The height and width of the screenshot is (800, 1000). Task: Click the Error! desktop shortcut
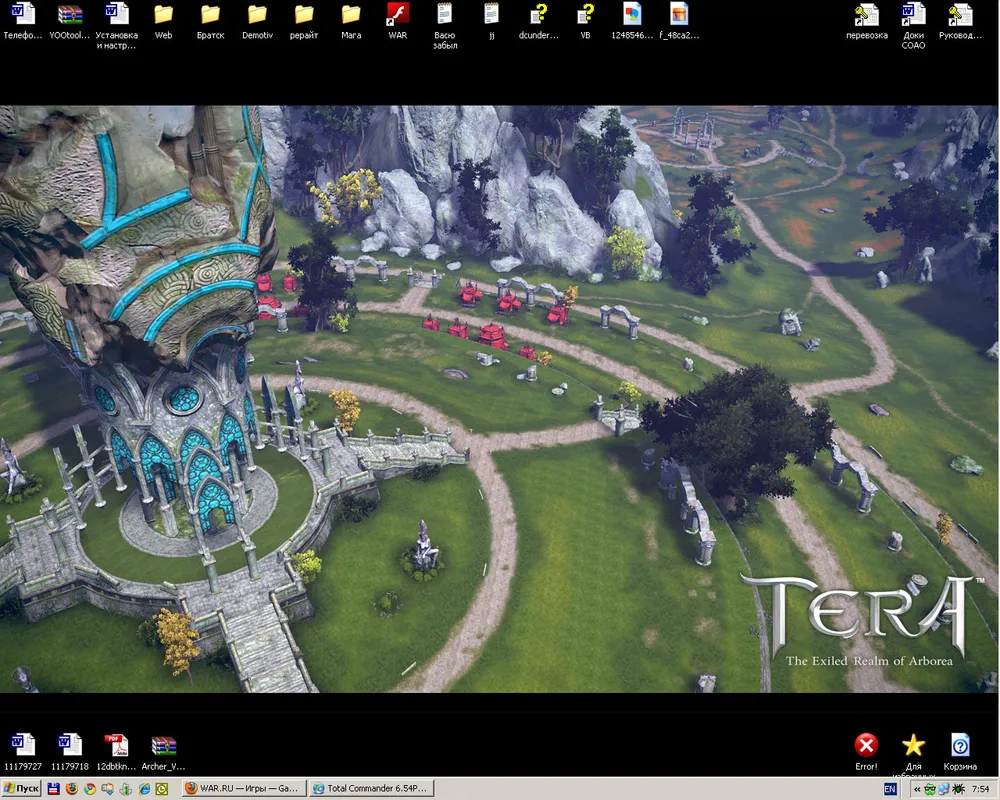click(866, 746)
